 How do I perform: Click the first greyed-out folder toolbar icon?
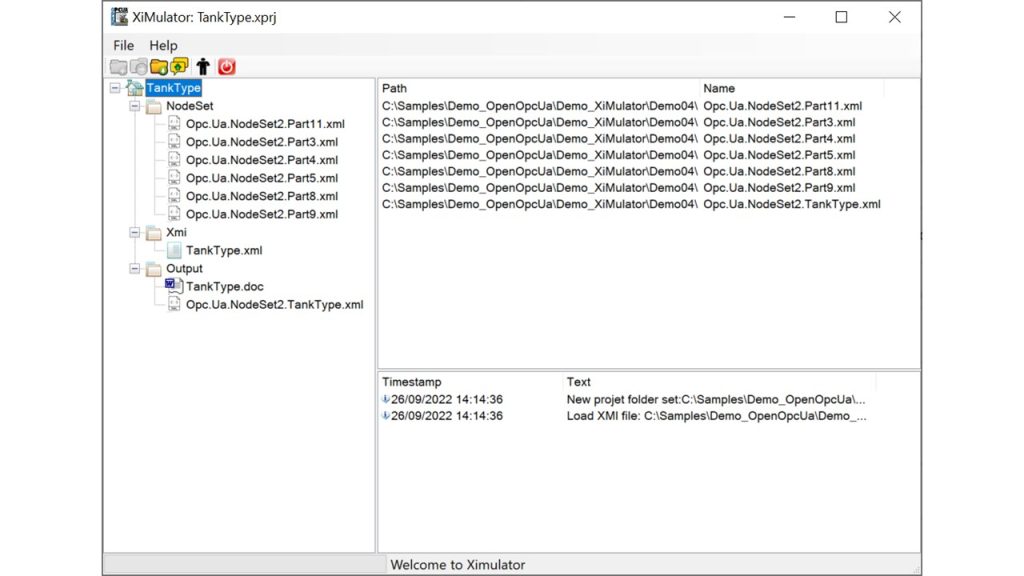click(118, 67)
